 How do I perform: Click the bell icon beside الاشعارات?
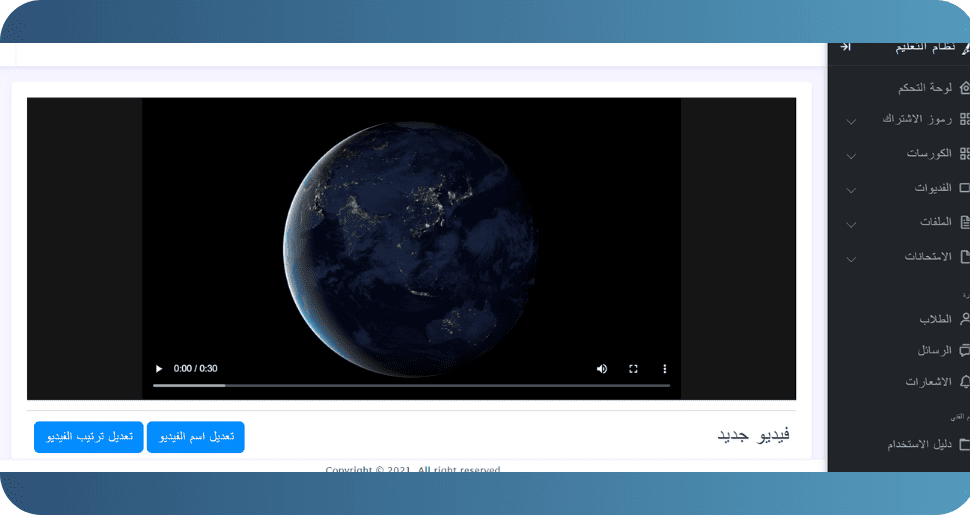964,382
